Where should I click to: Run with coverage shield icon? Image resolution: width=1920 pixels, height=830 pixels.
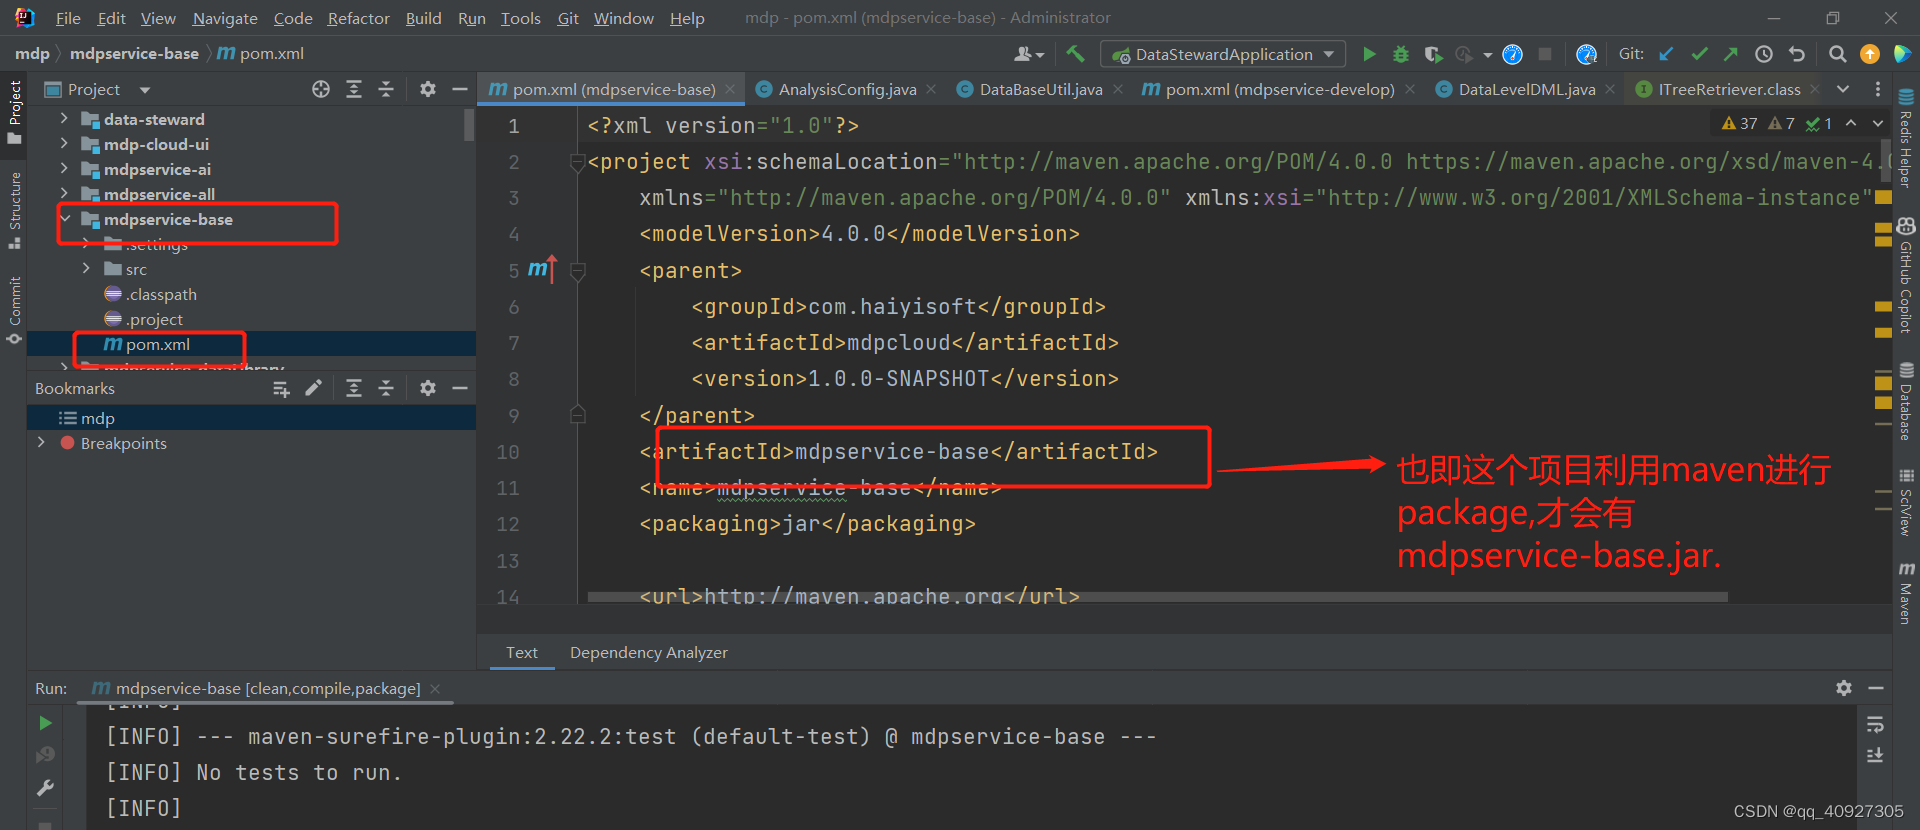coord(1433,54)
